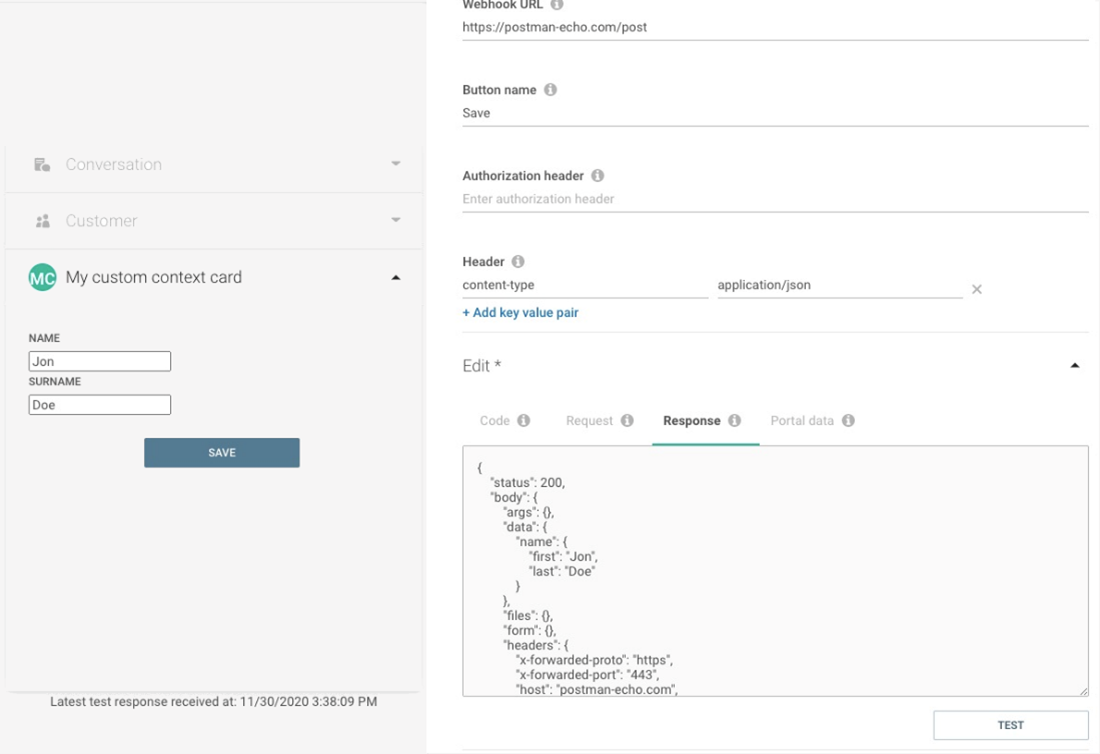The height and width of the screenshot is (754, 1100).
Task: Expand the Customer section
Action: (x=396, y=220)
